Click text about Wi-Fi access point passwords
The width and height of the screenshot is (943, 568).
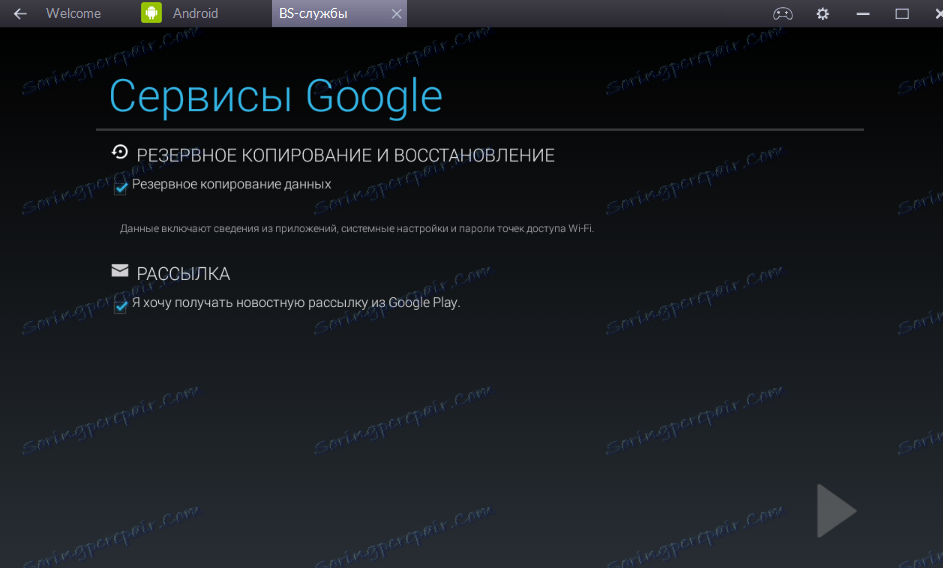point(357,229)
